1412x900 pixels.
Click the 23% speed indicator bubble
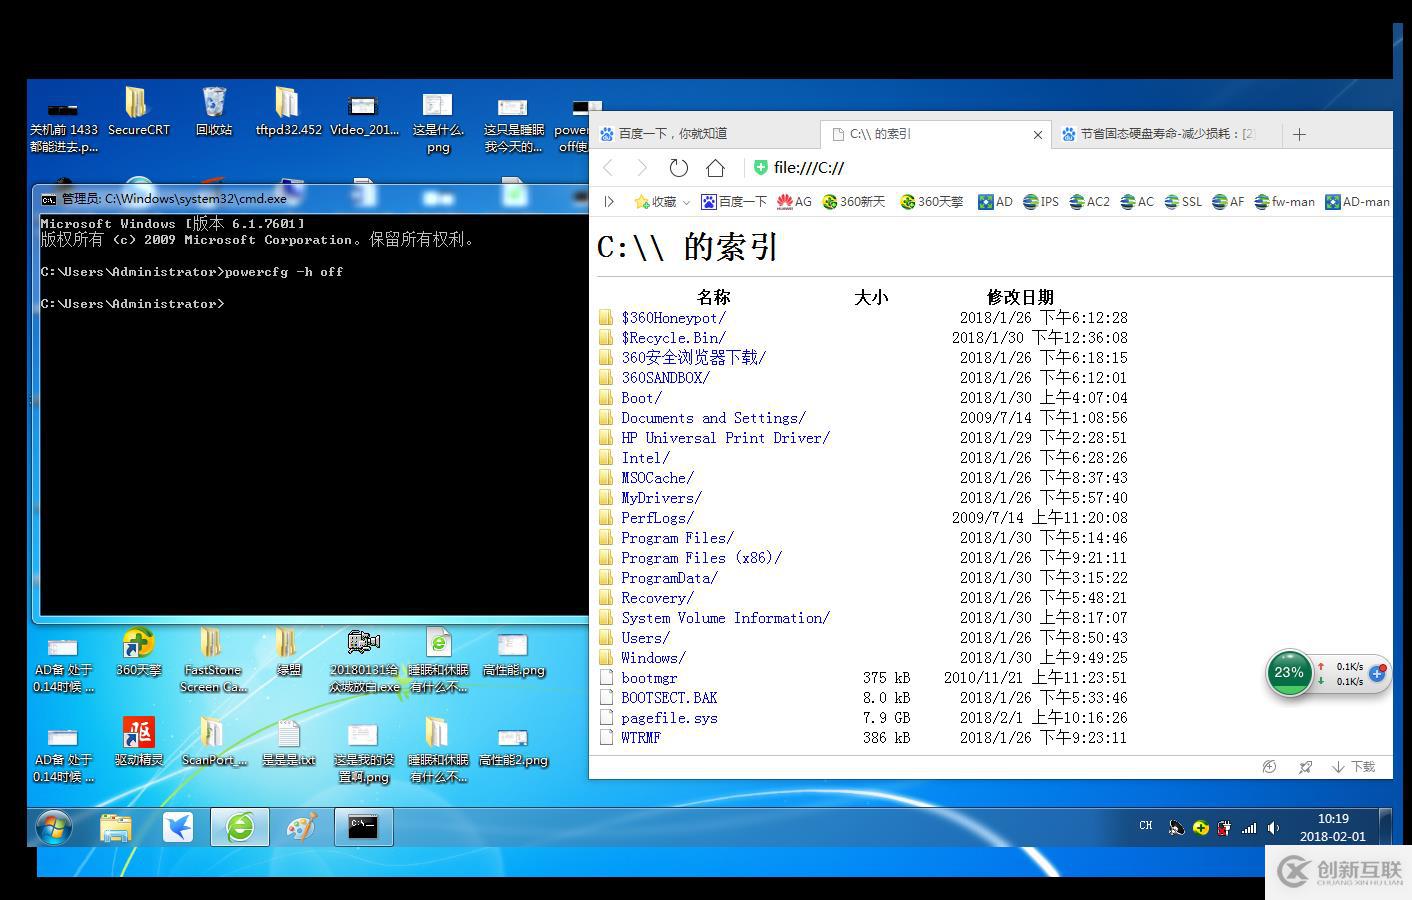point(1289,673)
